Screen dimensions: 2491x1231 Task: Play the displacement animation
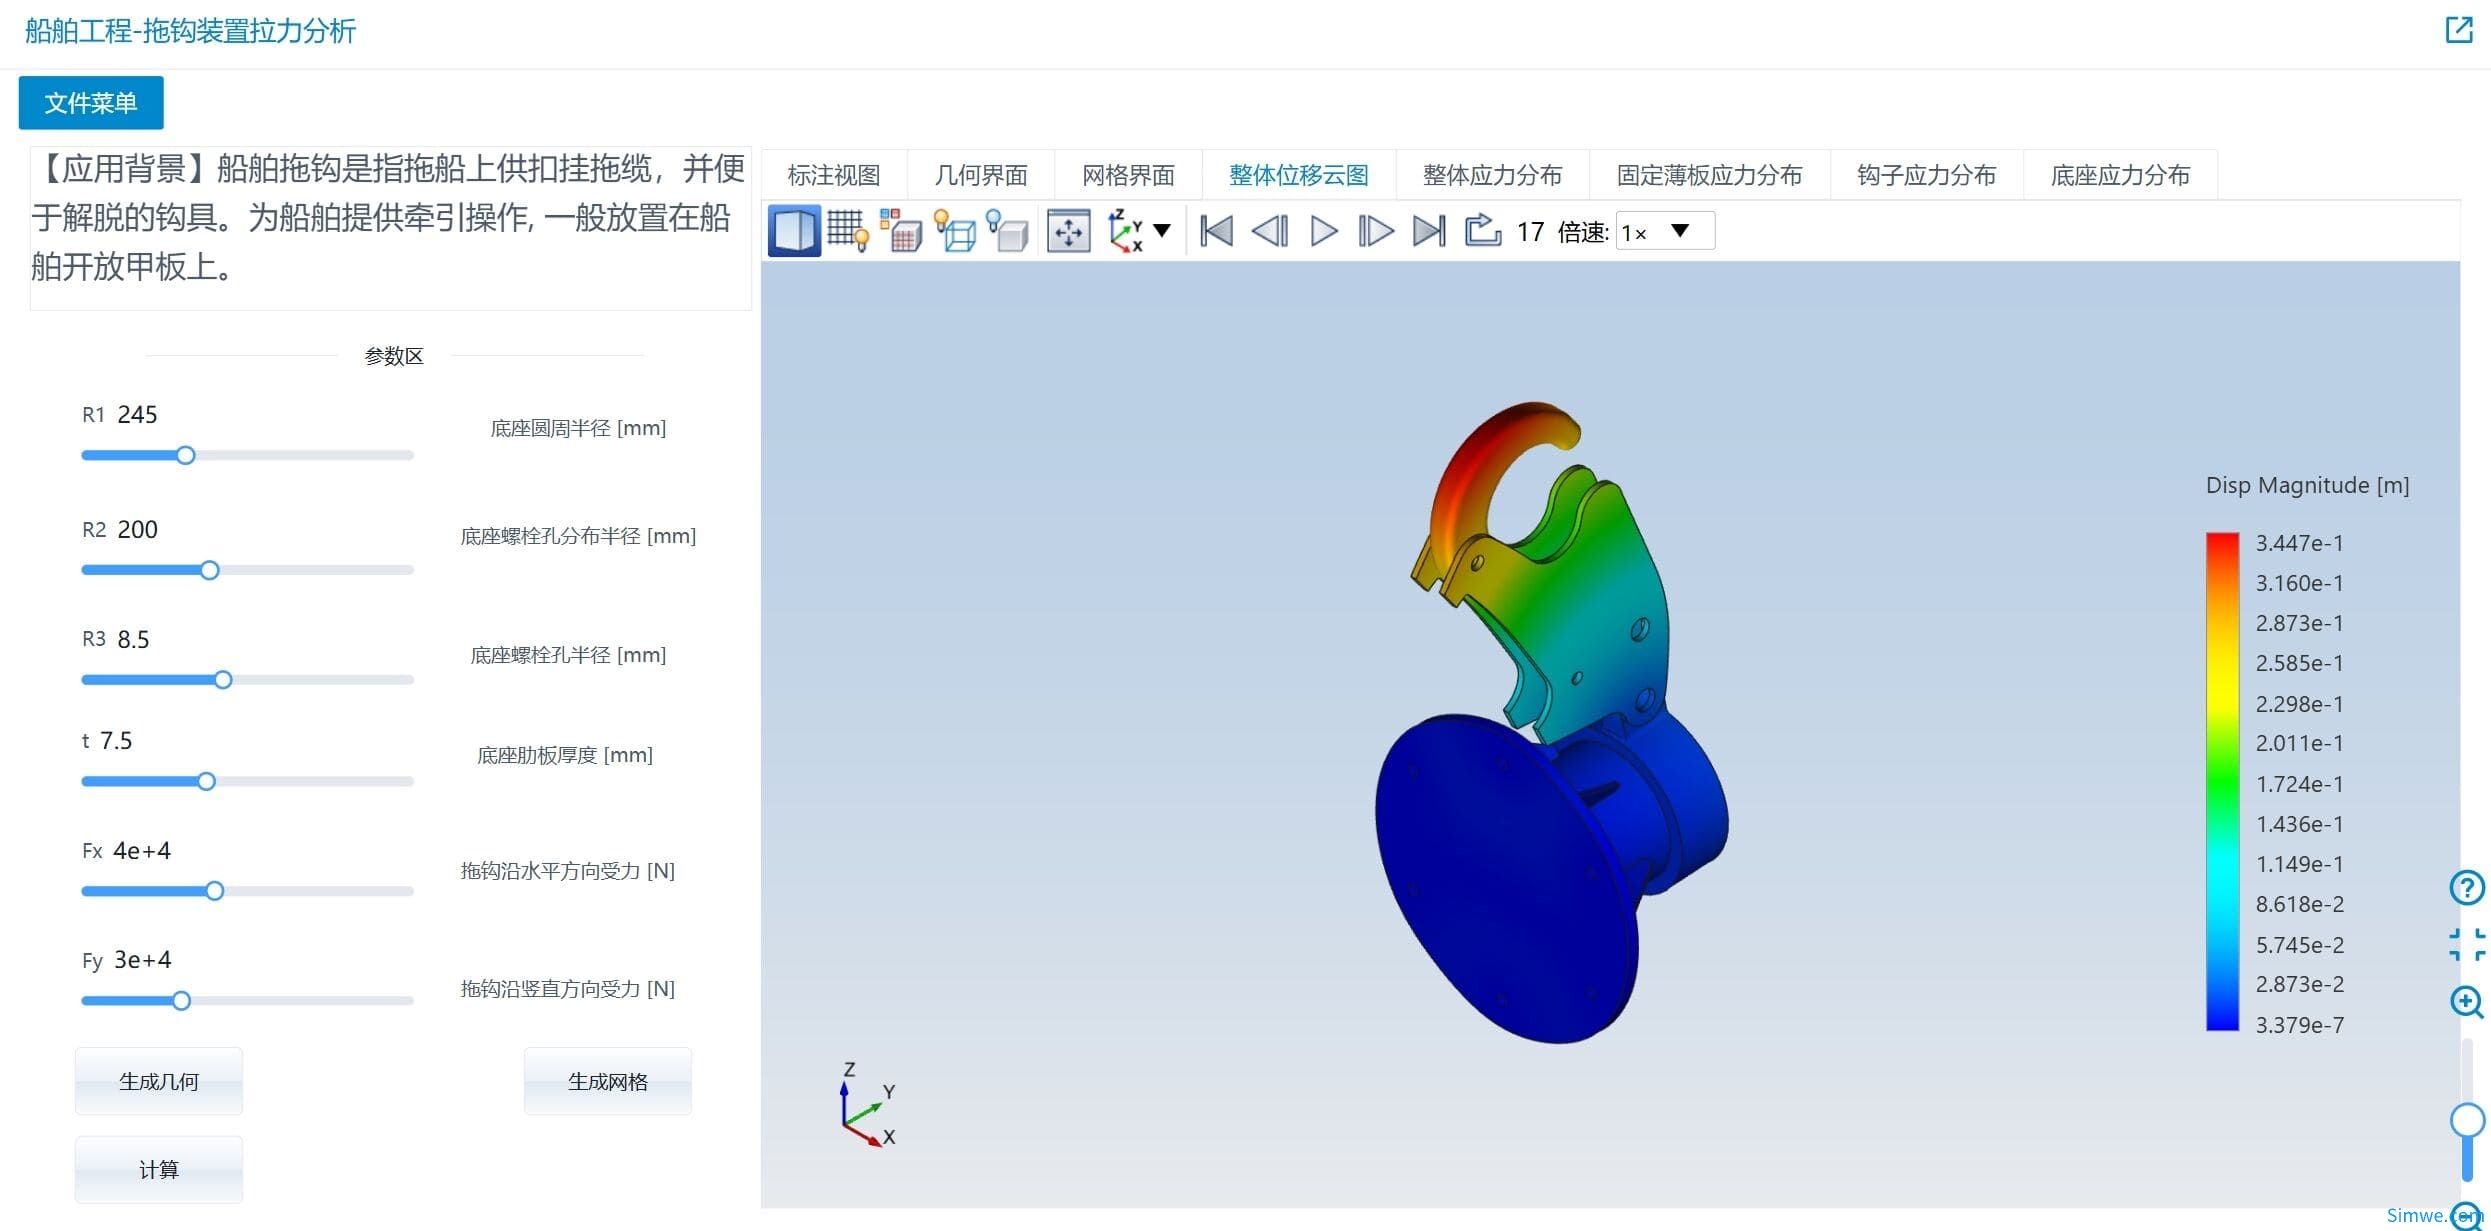[x=1323, y=231]
